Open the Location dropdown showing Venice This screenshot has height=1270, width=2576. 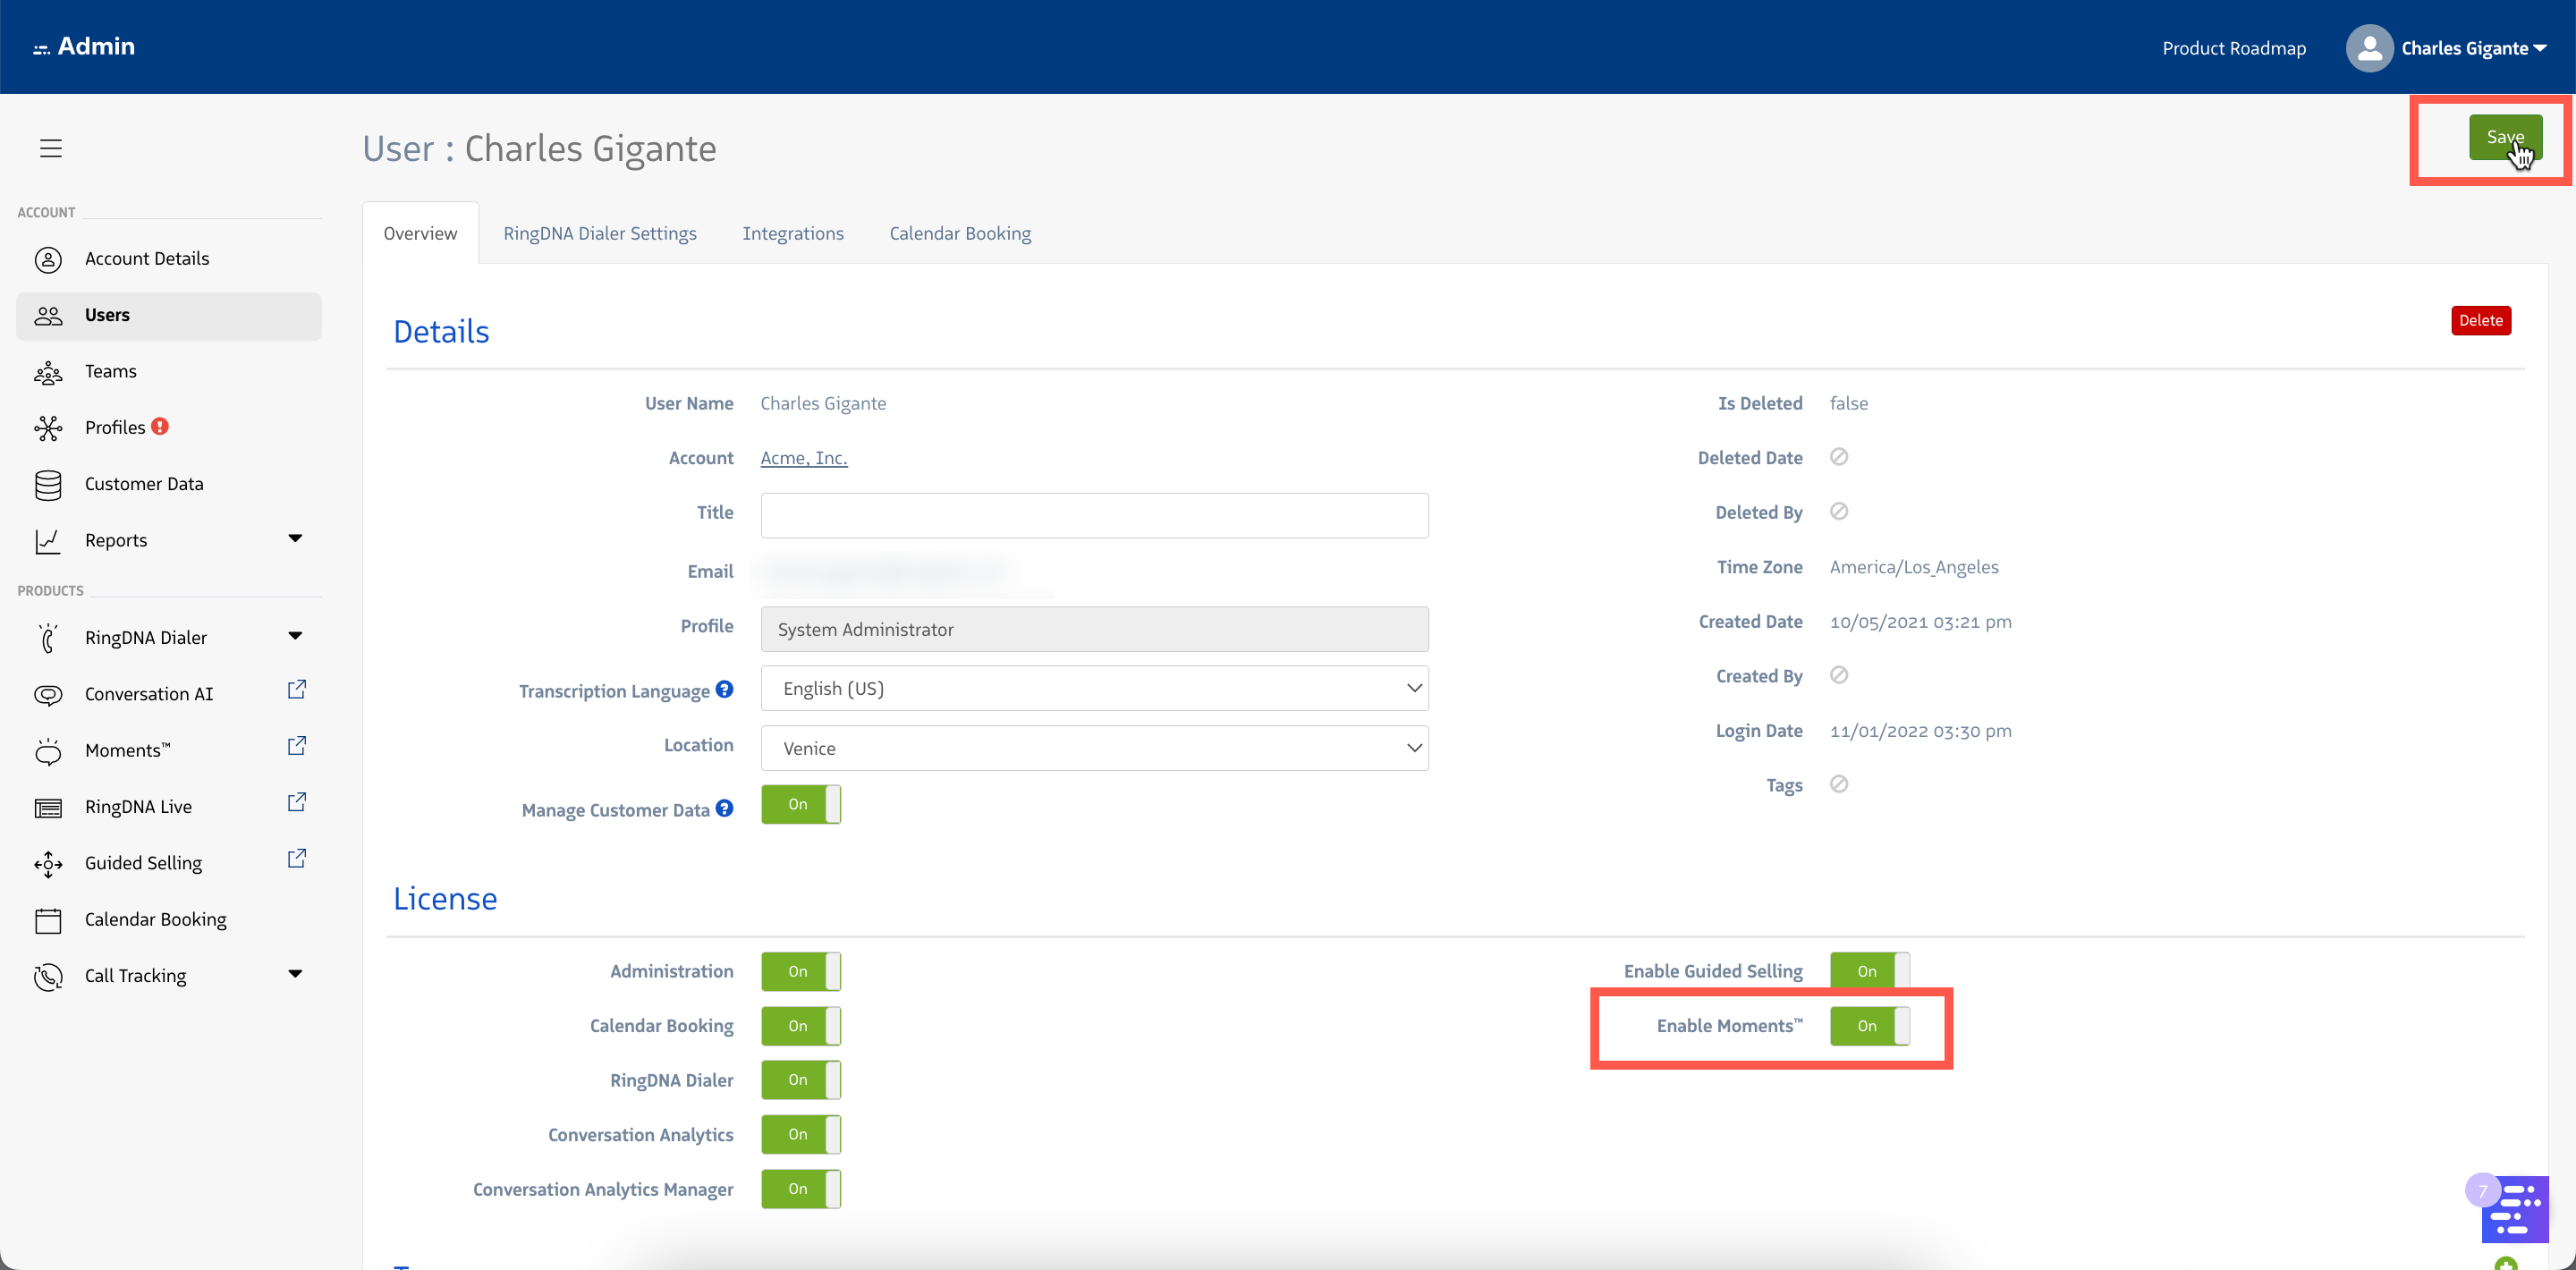point(1094,748)
